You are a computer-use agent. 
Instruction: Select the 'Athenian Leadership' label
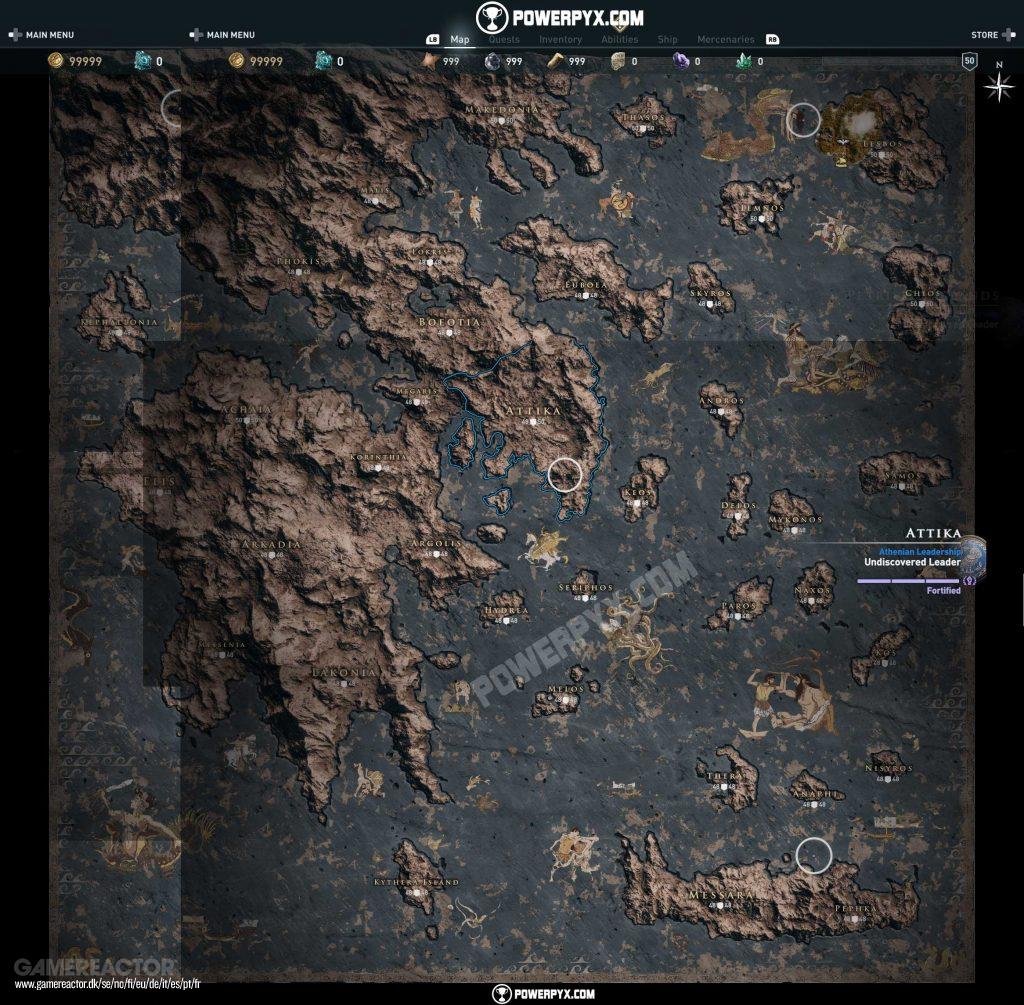coord(920,552)
